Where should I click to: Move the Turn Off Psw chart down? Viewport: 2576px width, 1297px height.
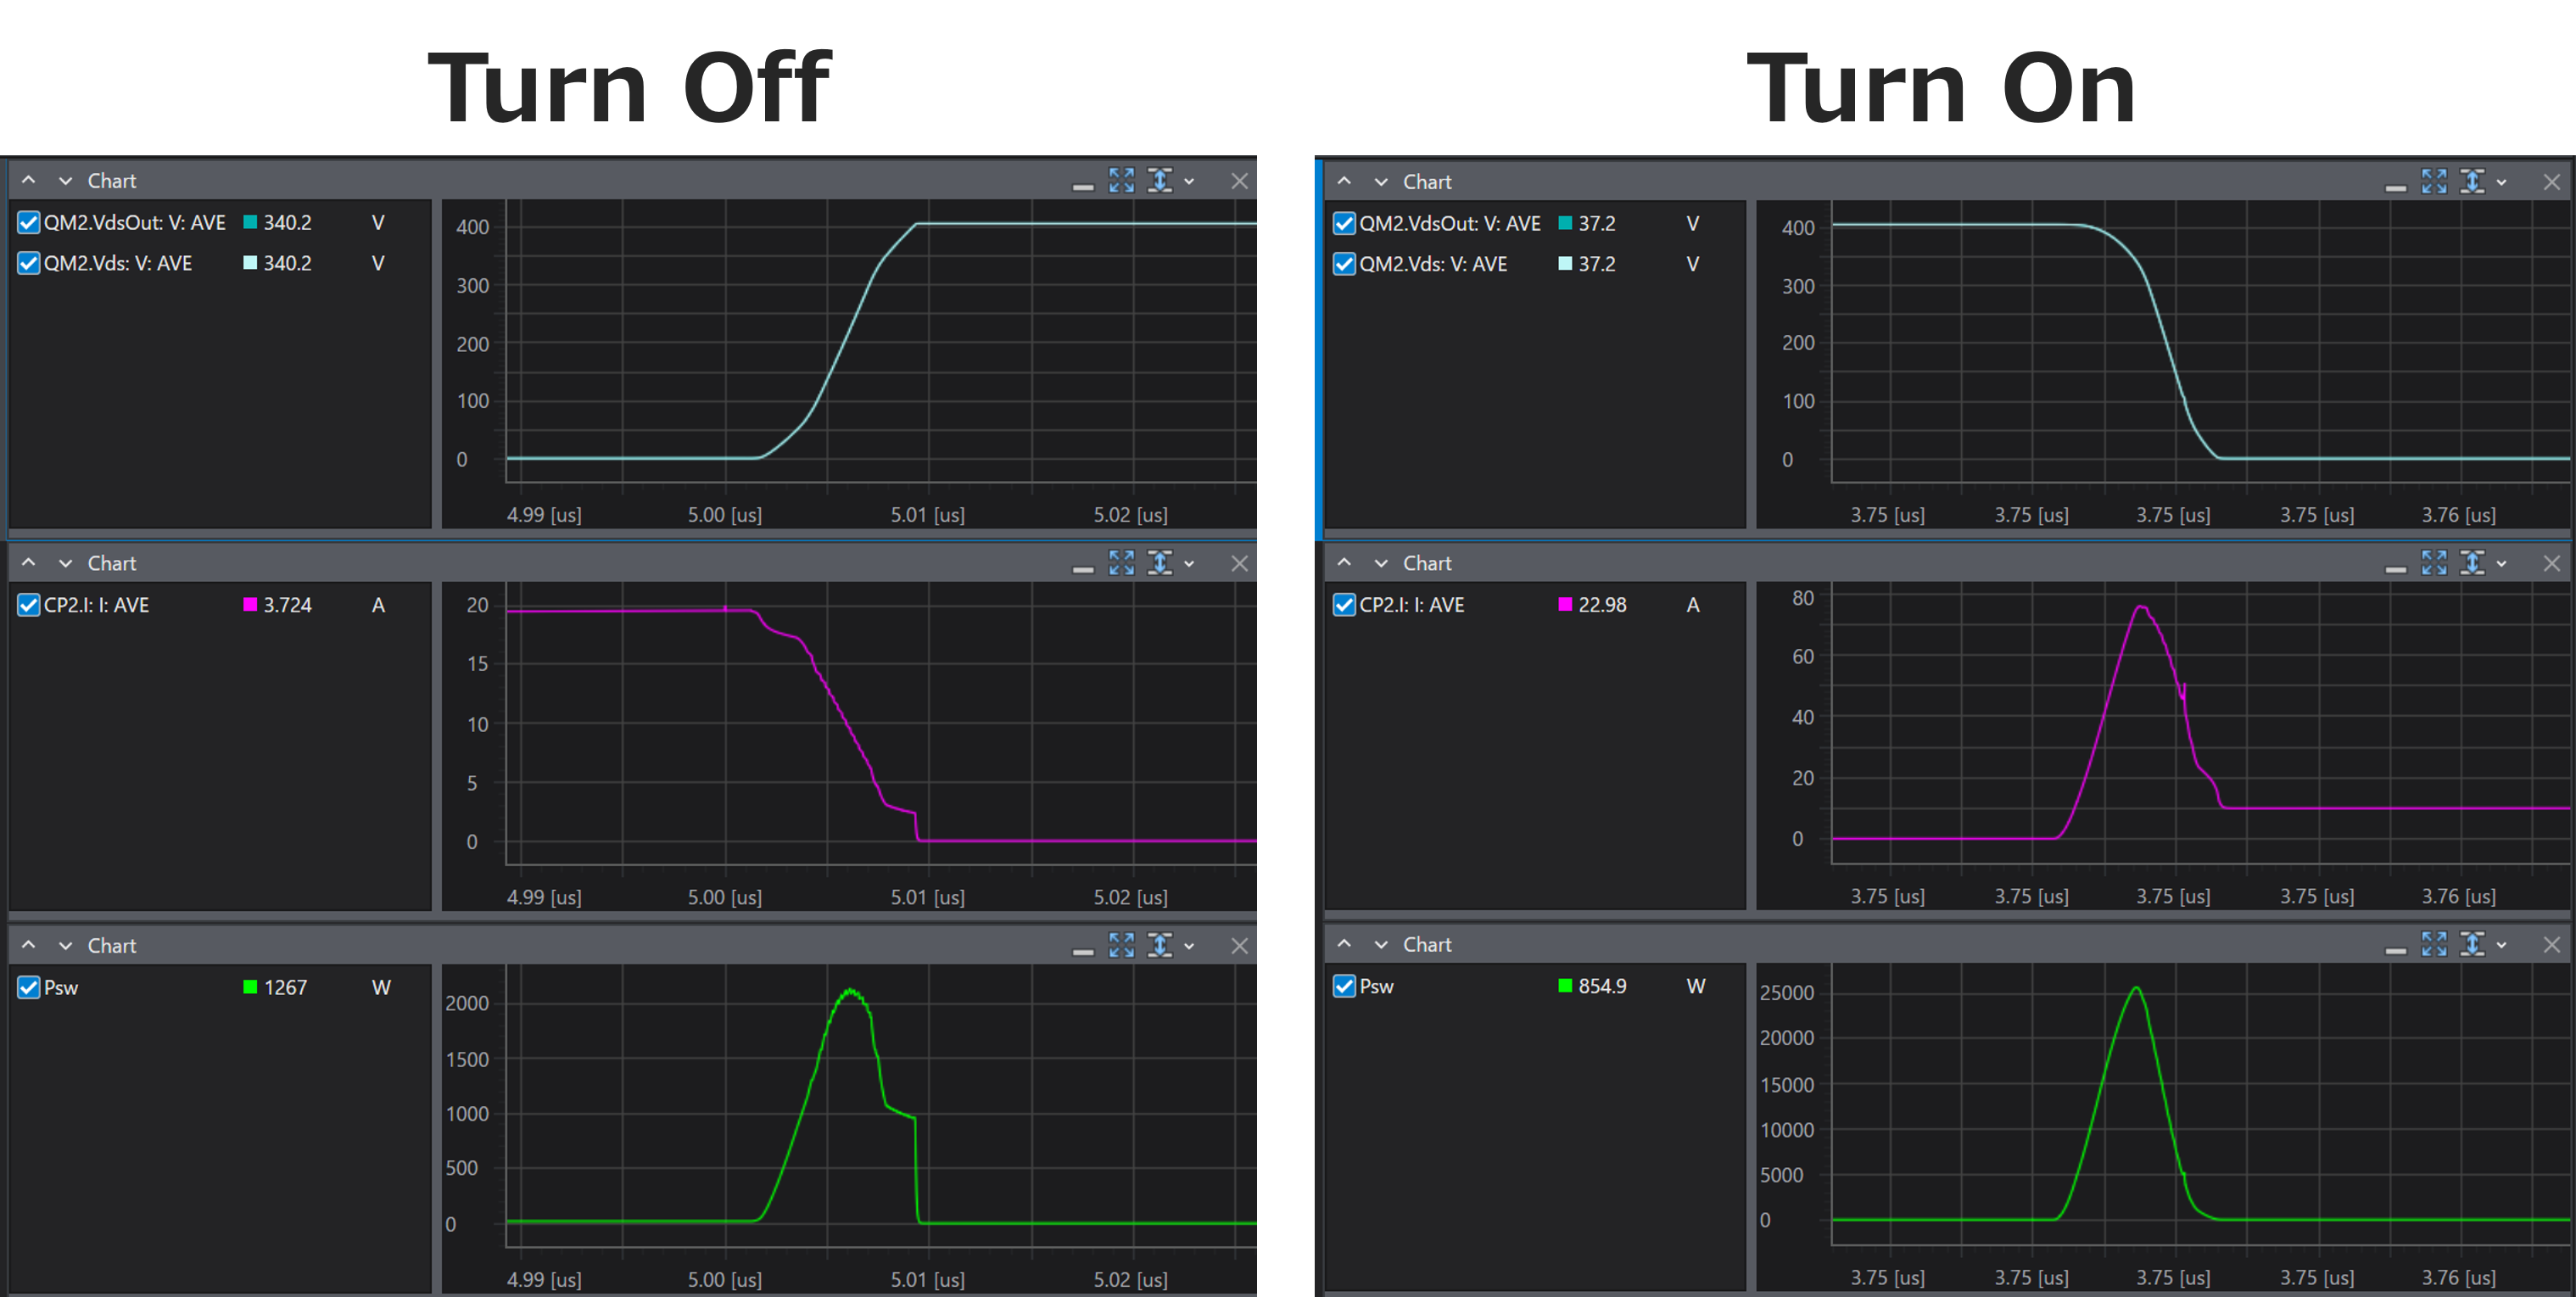click(x=66, y=945)
